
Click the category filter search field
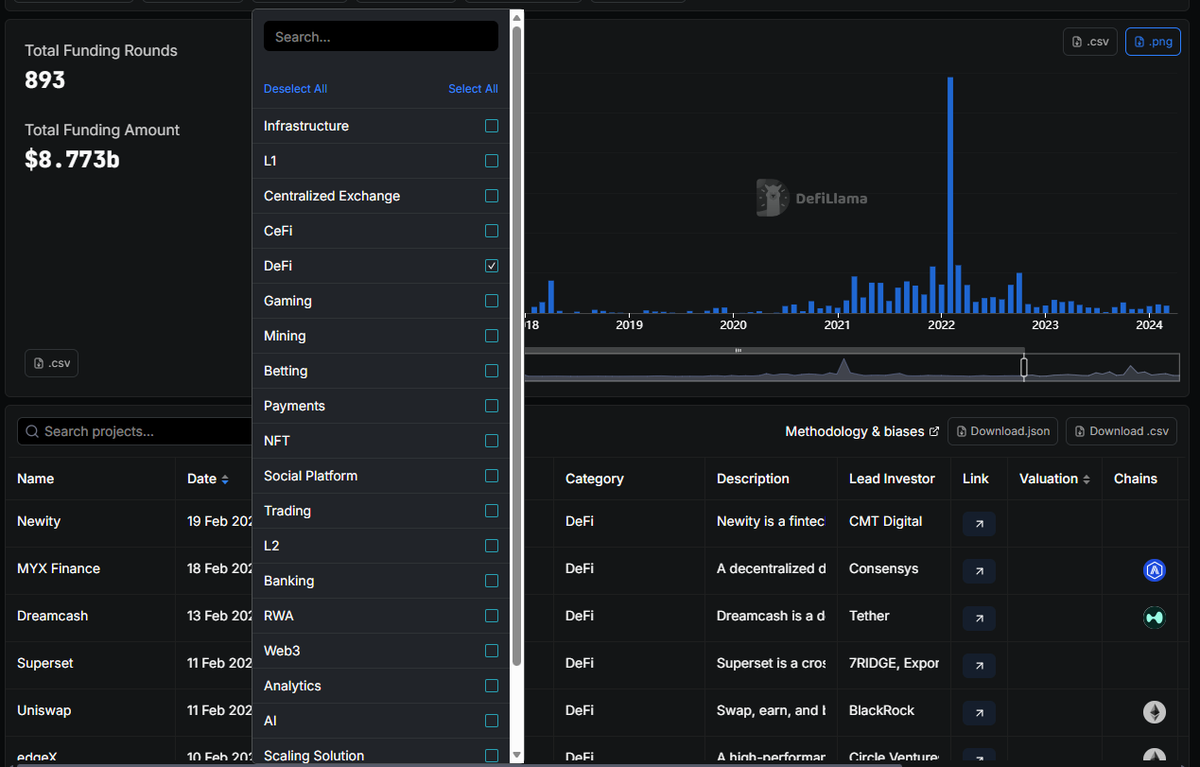[x=381, y=37]
